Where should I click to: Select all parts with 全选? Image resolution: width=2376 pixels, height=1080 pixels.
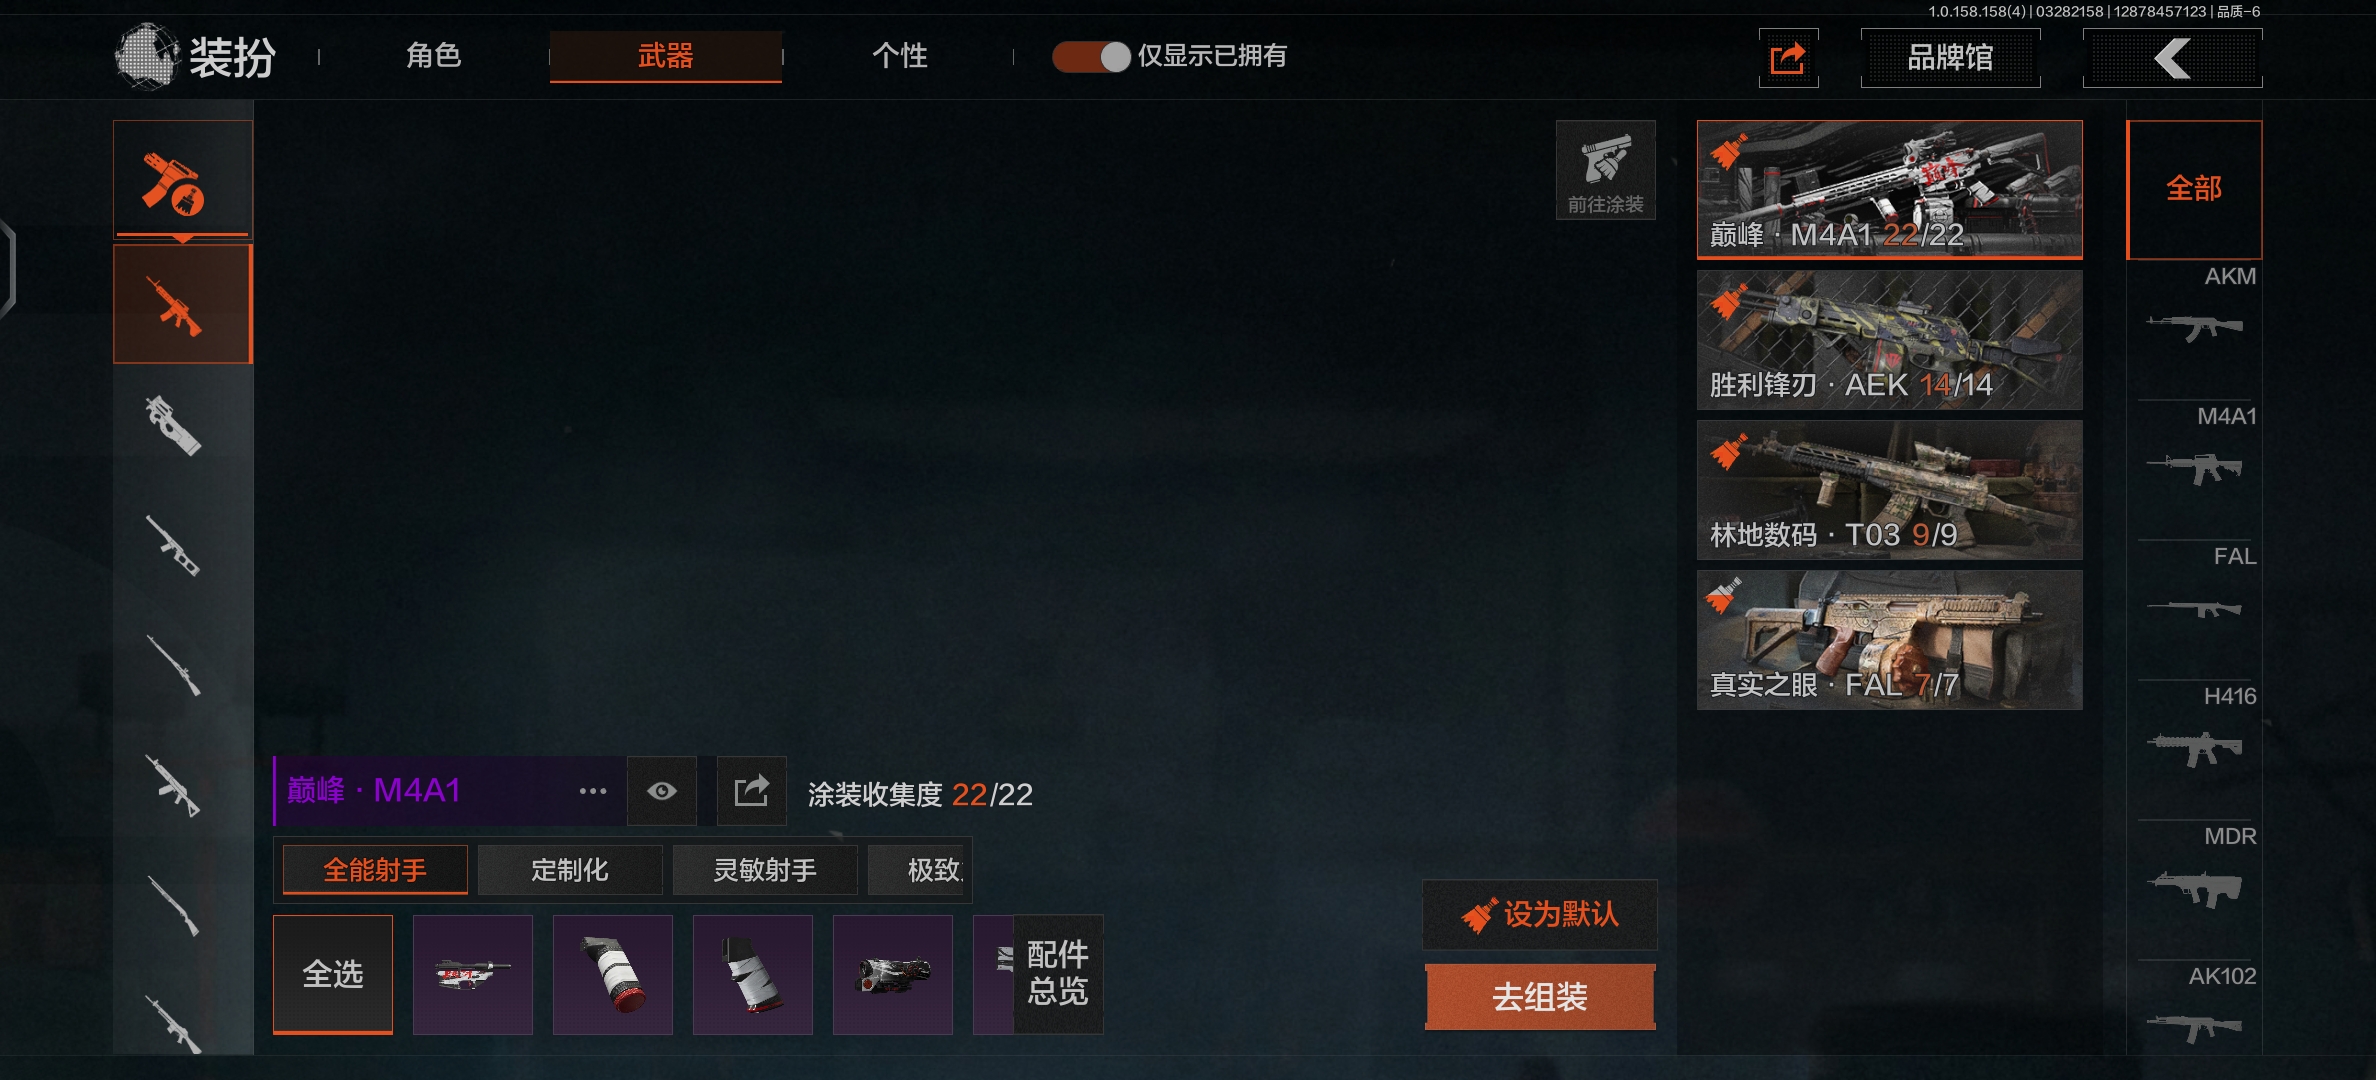(x=333, y=974)
